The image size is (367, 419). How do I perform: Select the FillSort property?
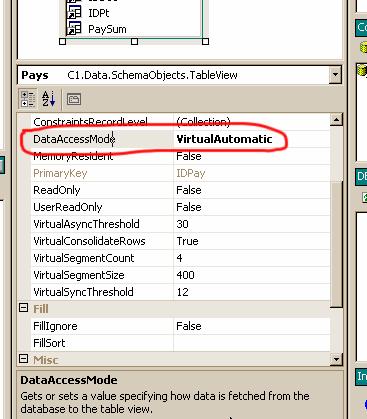click(x=49, y=343)
